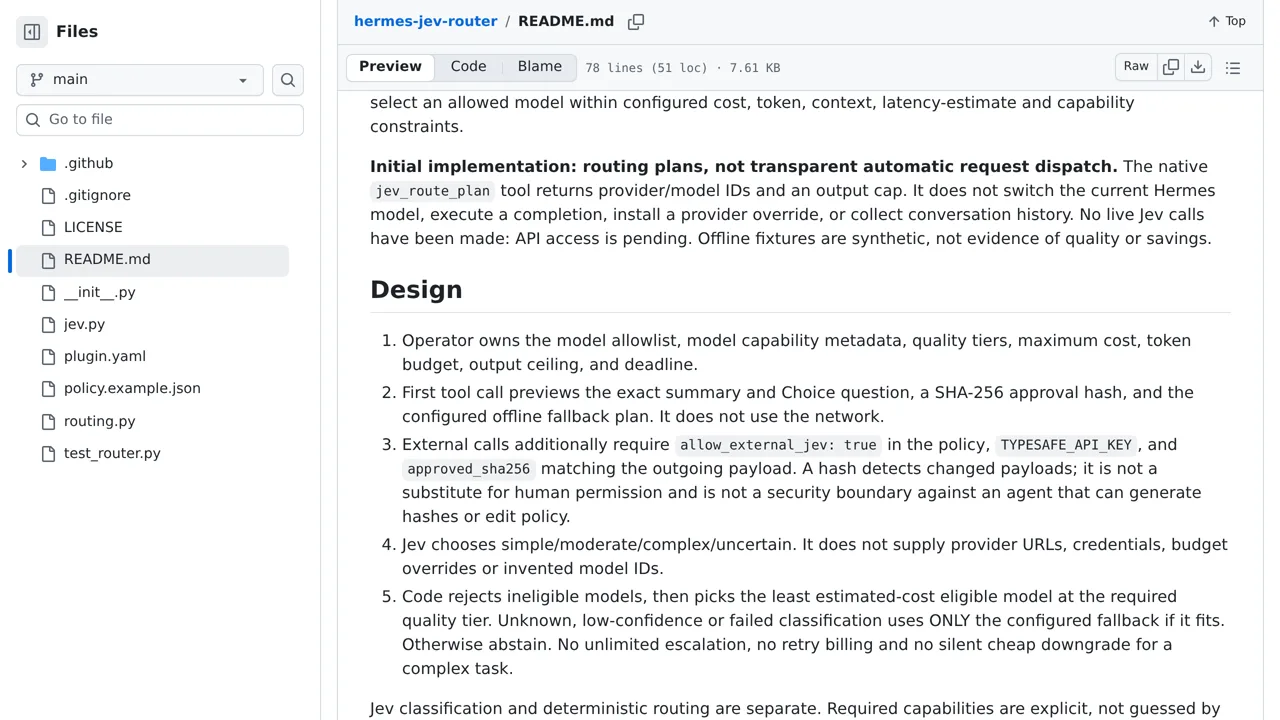The height and width of the screenshot is (720, 1280).
Task: Switch to the Blame tab
Action: coord(540,67)
